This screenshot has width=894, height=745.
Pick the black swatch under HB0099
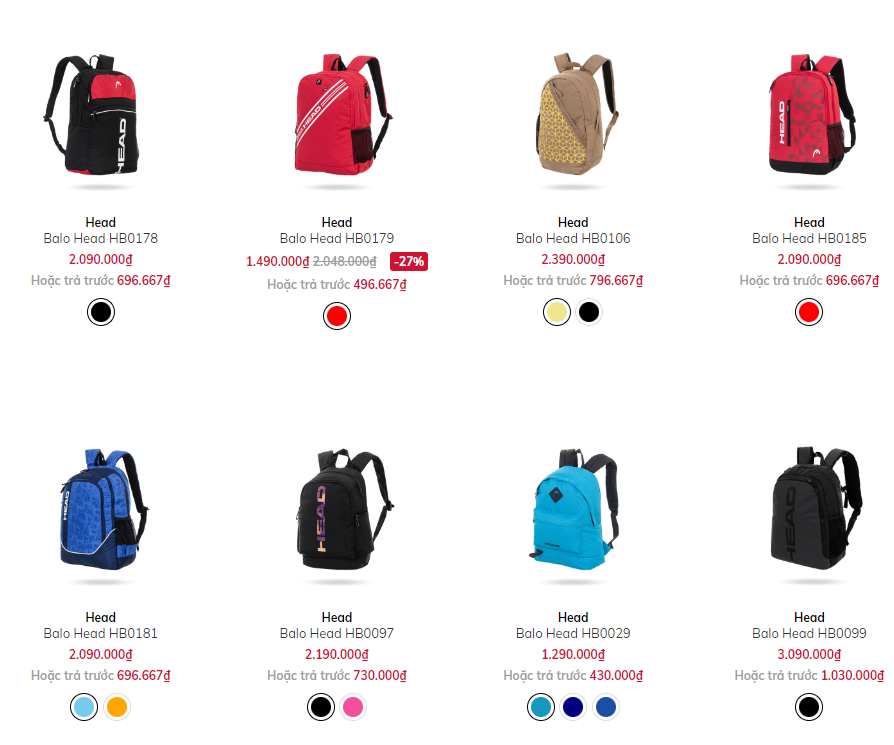point(809,707)
